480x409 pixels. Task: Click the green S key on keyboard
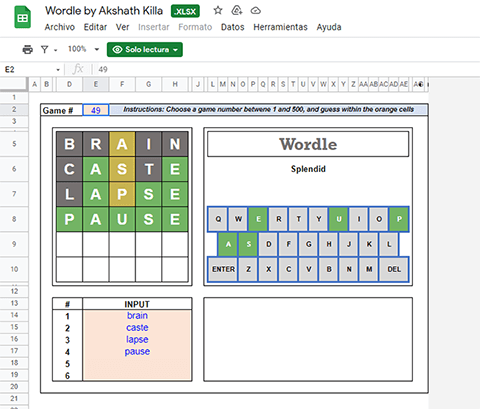coord(248,244)
